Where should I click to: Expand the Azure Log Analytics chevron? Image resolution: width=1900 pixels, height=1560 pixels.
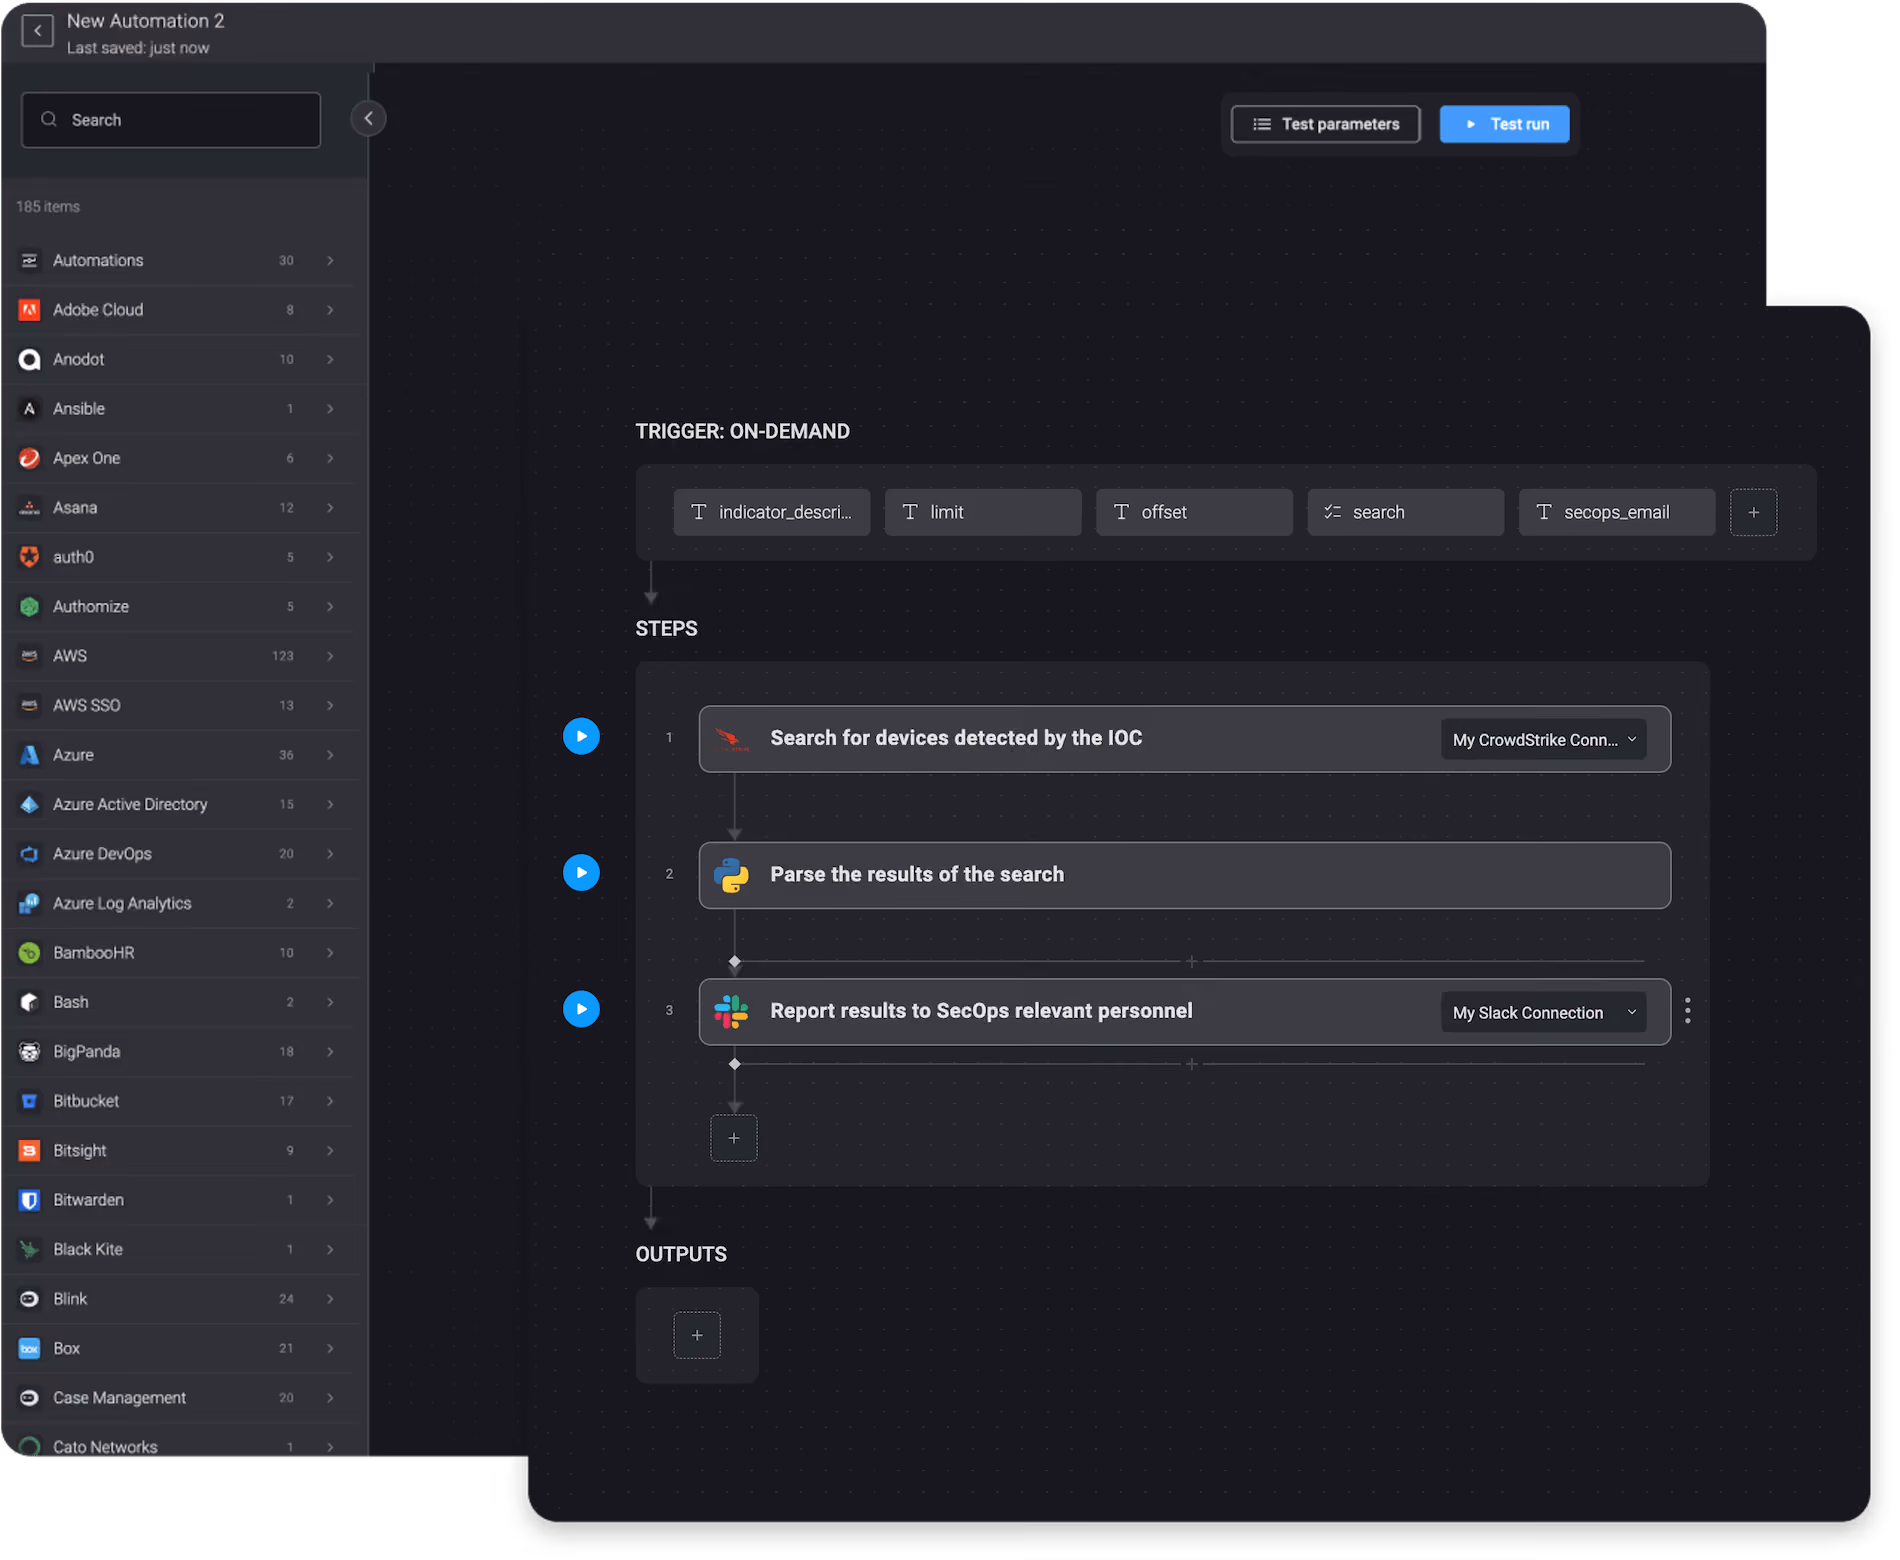tap(330, 903)
